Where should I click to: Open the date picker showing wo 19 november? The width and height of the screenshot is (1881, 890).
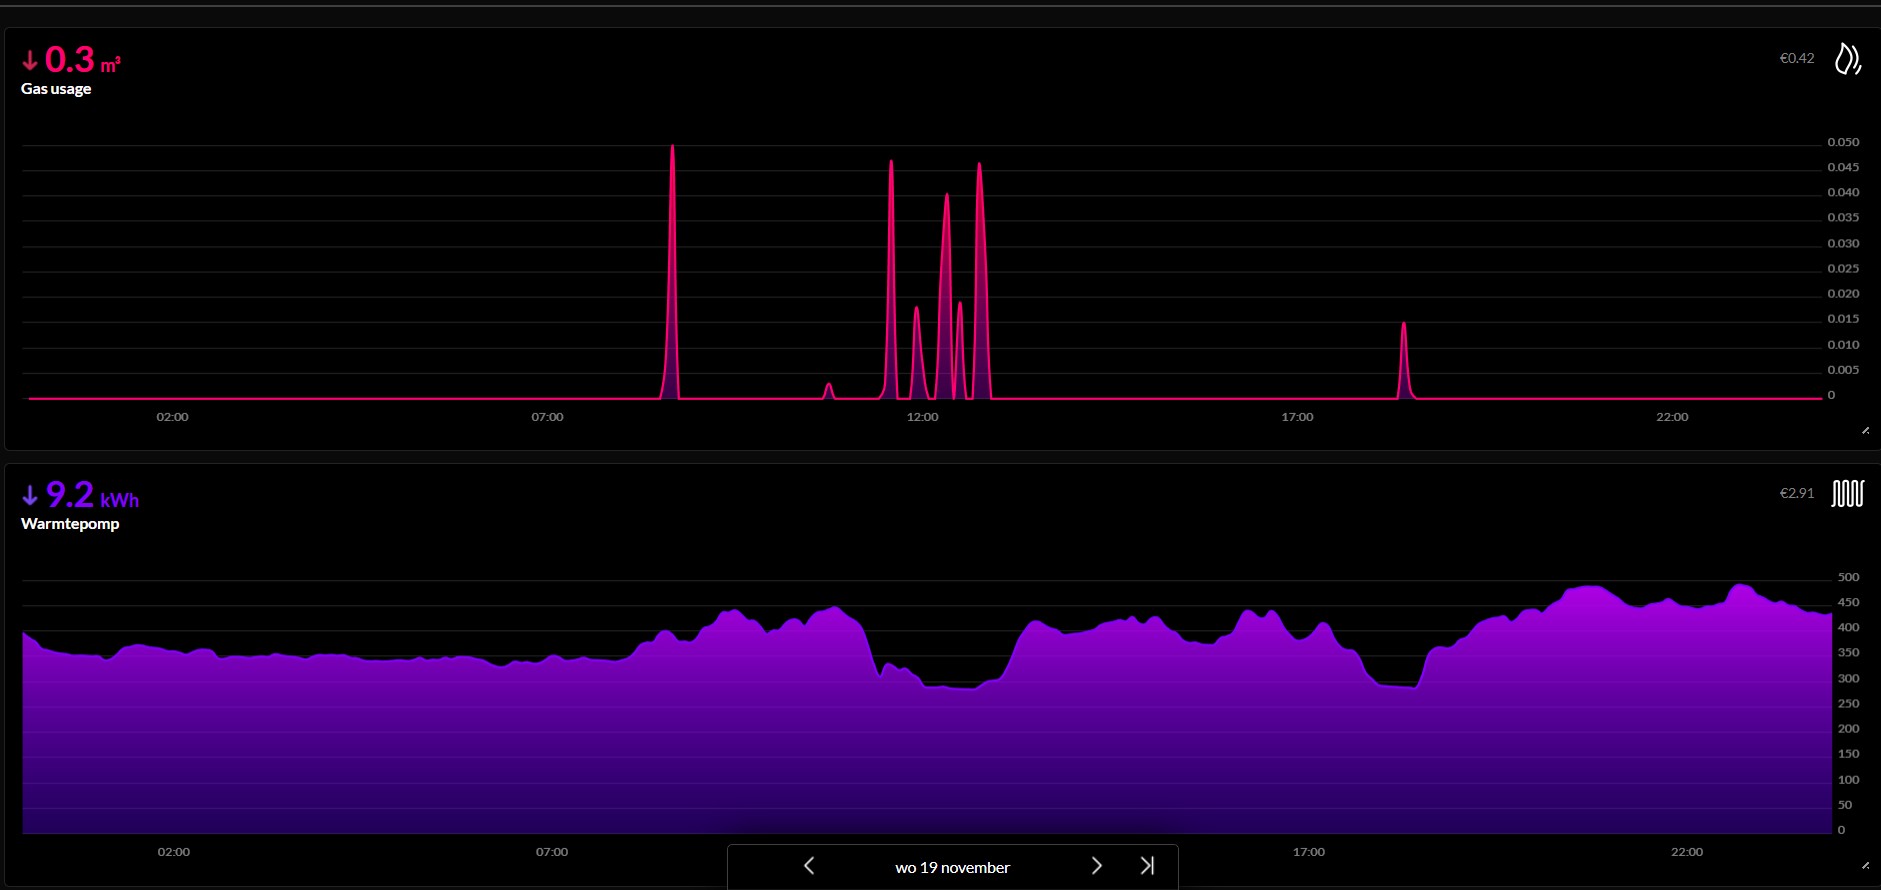pyautogui.click(x=952, y=867)
